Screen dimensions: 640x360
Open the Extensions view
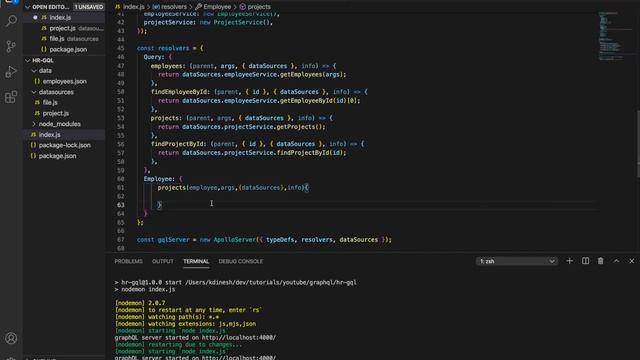pyautogui.click(x=11, y=97)
